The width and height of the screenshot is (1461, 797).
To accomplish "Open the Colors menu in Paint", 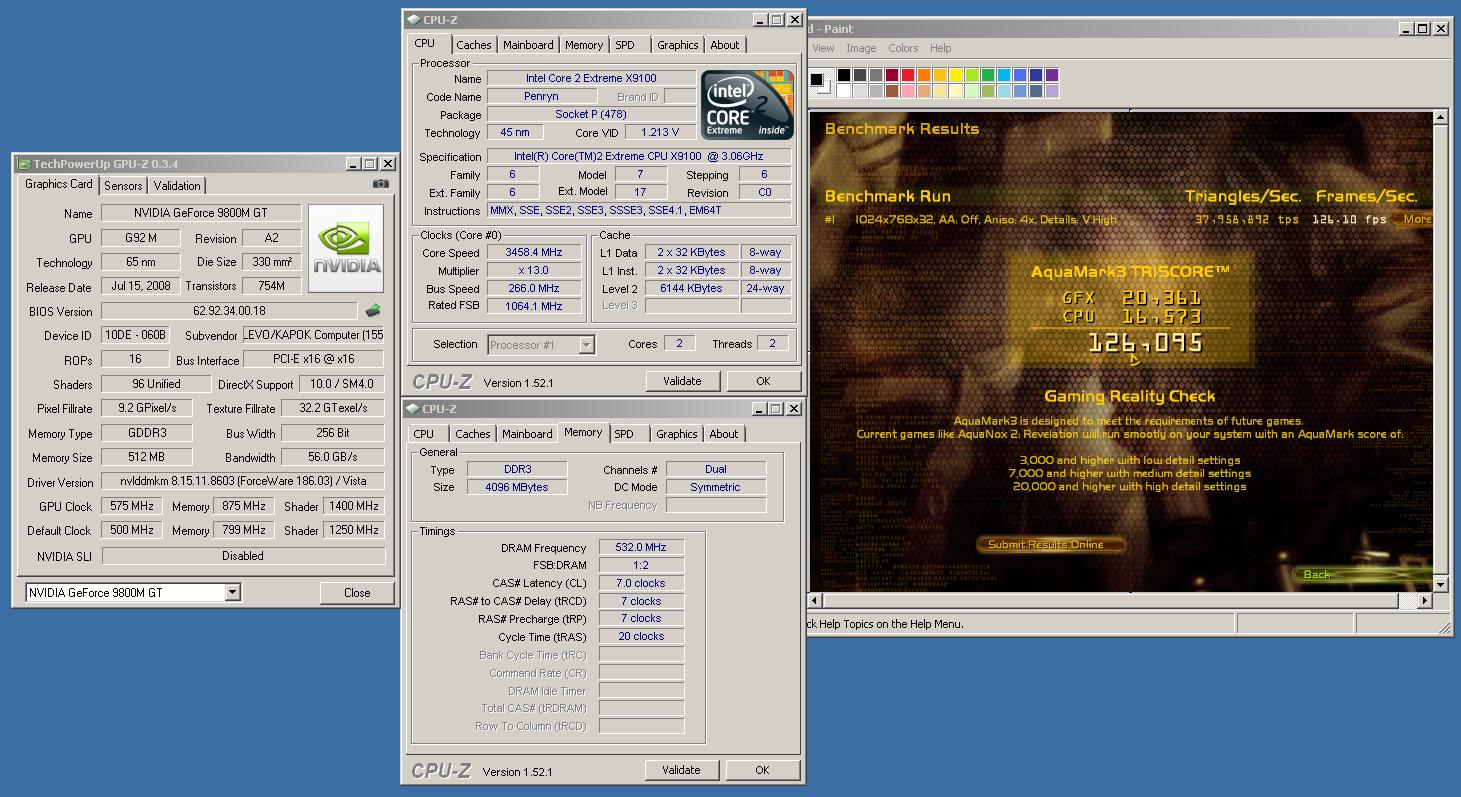I will pos(903,48).
